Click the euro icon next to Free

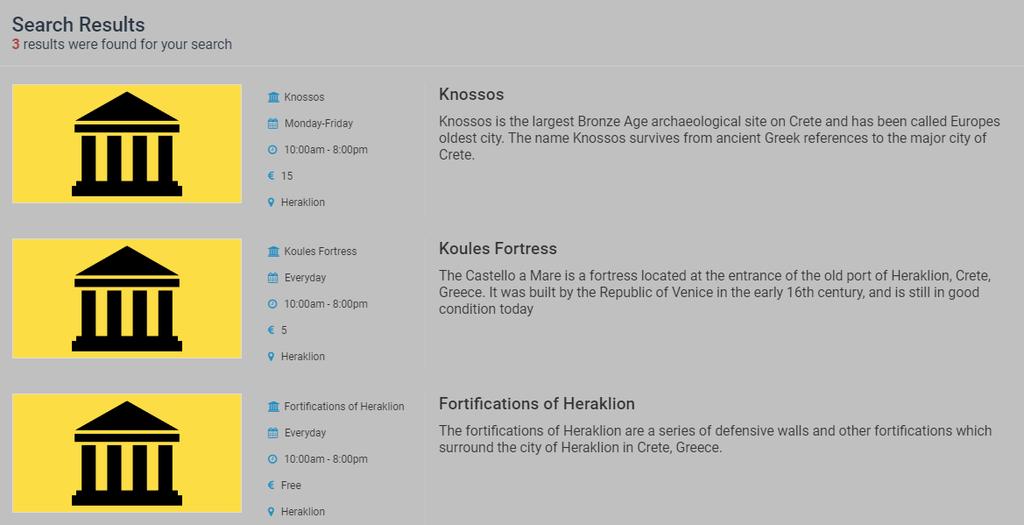pos(272,485)
